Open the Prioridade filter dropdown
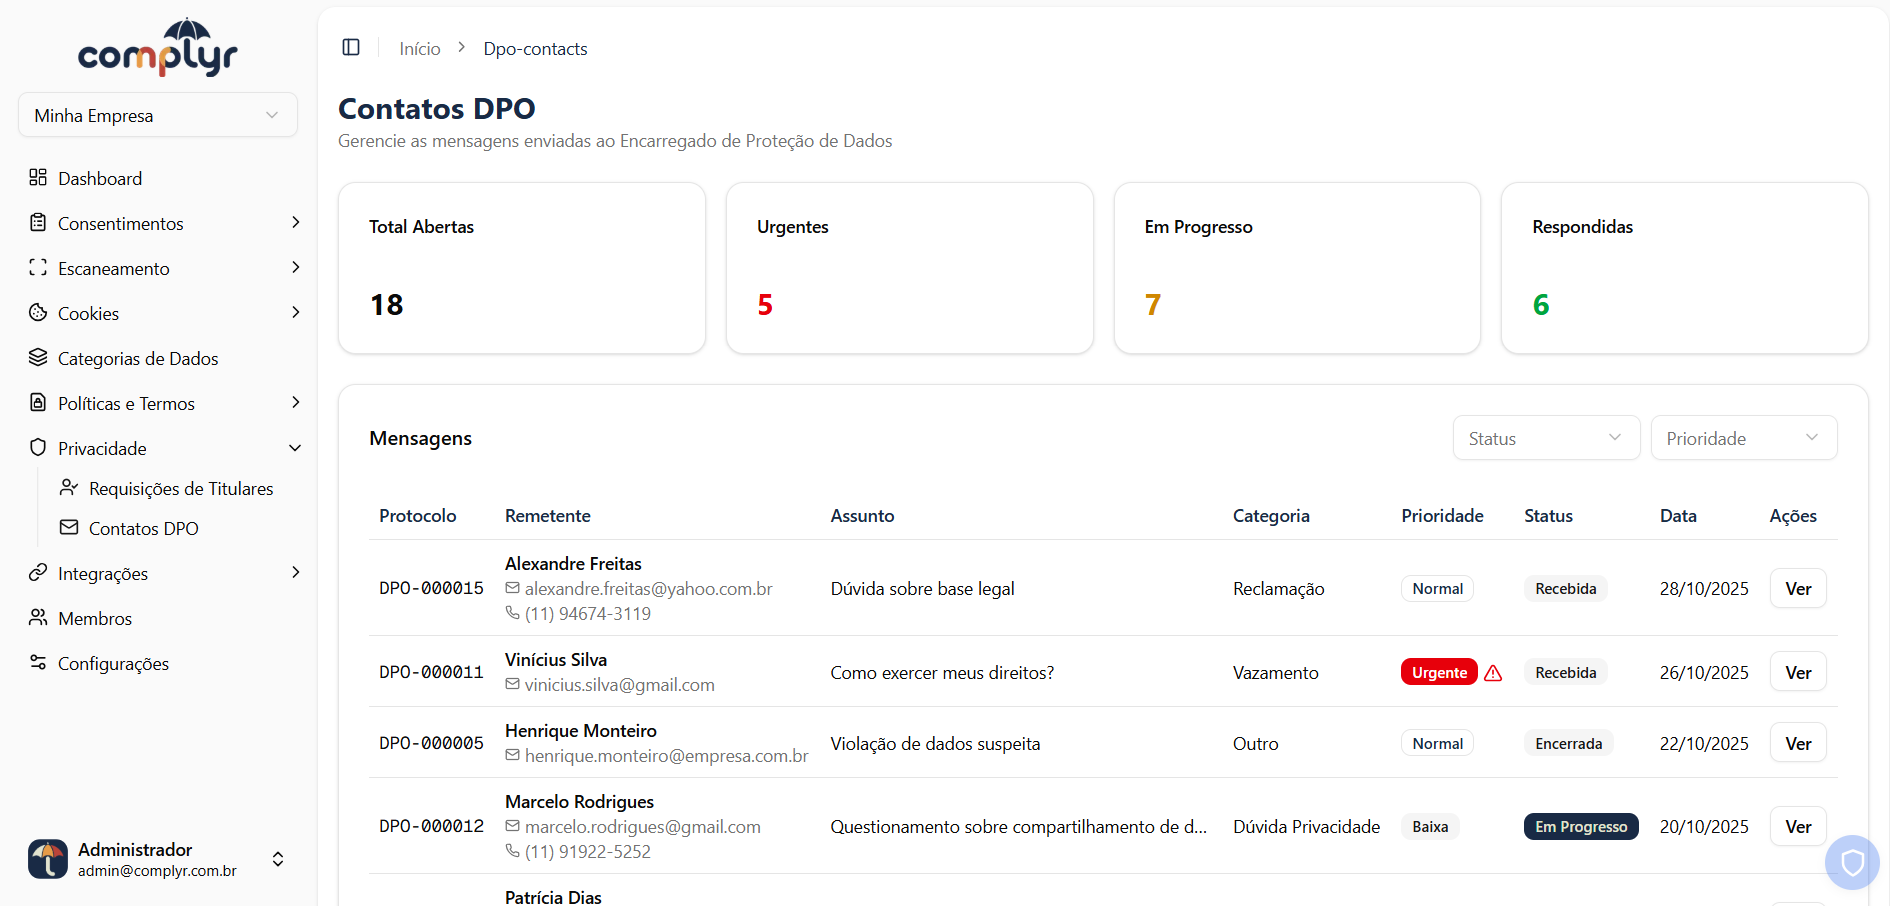1890x906 pixels. coord(1743,438)
